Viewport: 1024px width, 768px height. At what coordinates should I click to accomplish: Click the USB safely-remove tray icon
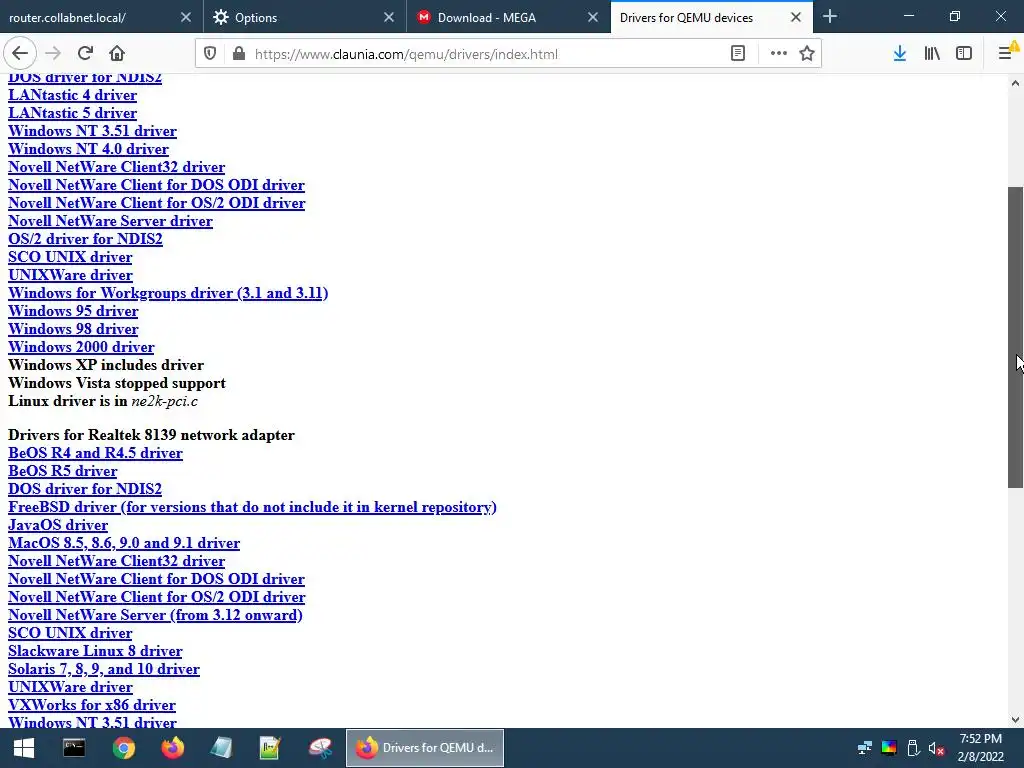click(x=913, y=748)
